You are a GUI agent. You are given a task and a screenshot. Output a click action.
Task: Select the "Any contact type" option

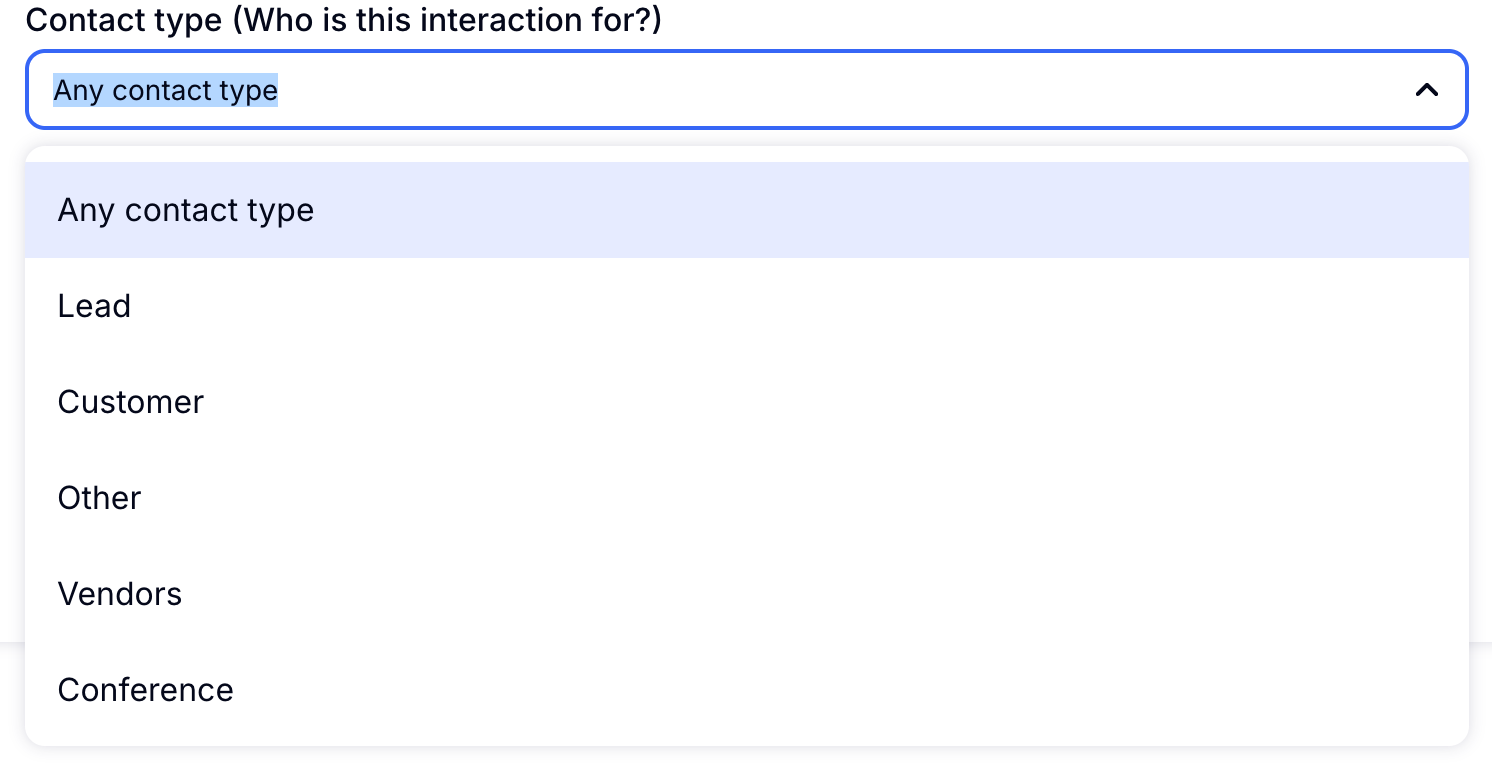click(x=186, y=210)
